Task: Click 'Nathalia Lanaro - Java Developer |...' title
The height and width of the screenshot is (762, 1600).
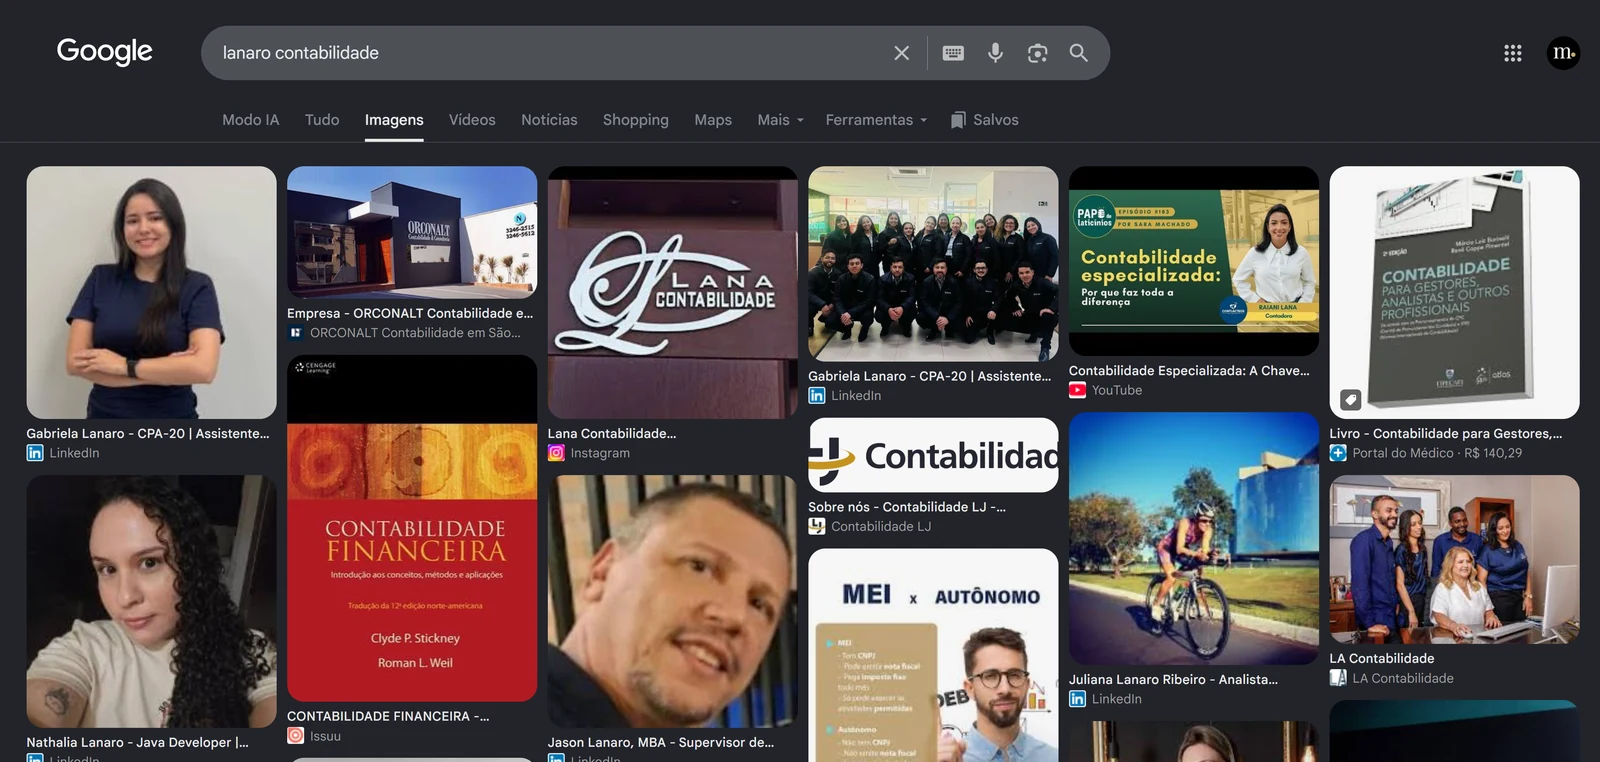Action: tap(137, 742)
